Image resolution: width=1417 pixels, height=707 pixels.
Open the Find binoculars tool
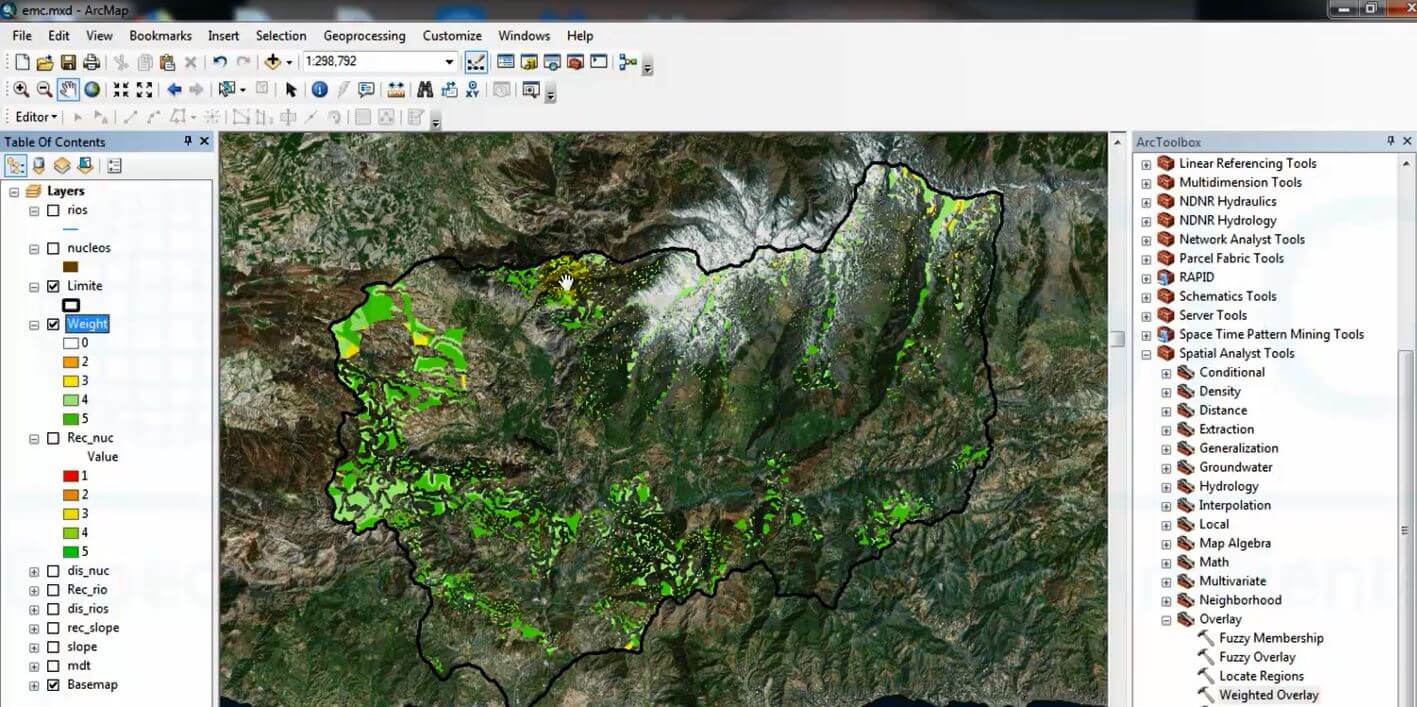[423, 90]
